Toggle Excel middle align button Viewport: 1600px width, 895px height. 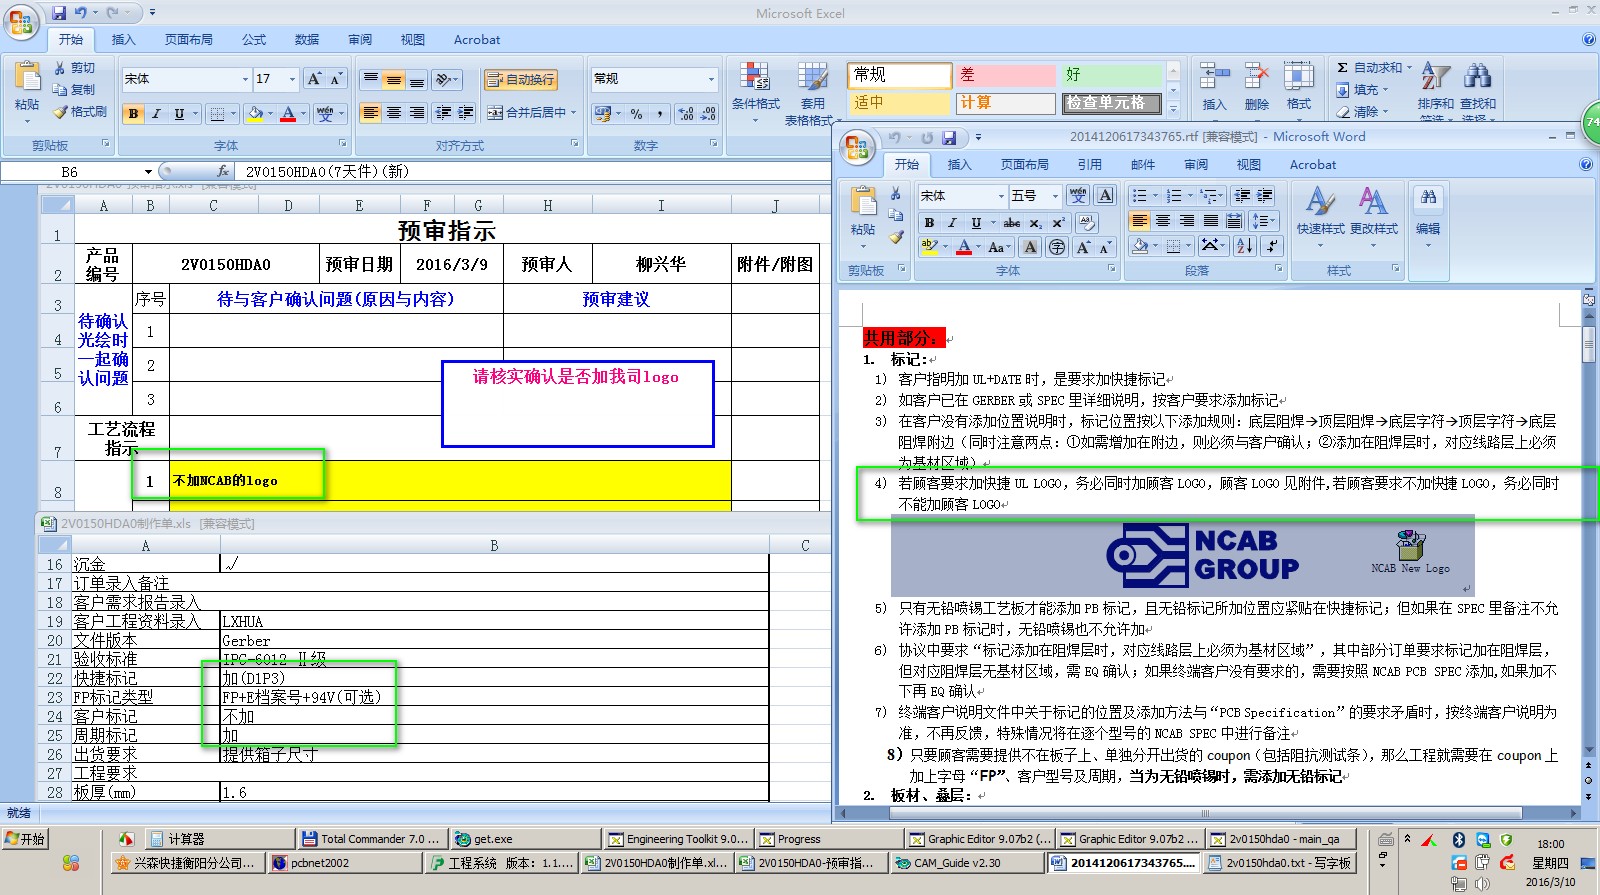(394, 79)
